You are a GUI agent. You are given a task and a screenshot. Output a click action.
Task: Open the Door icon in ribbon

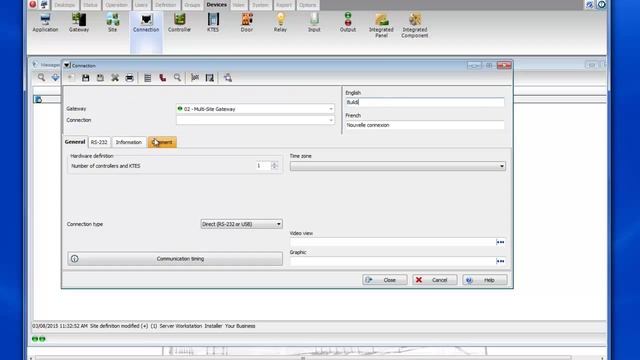pos(247,23)
